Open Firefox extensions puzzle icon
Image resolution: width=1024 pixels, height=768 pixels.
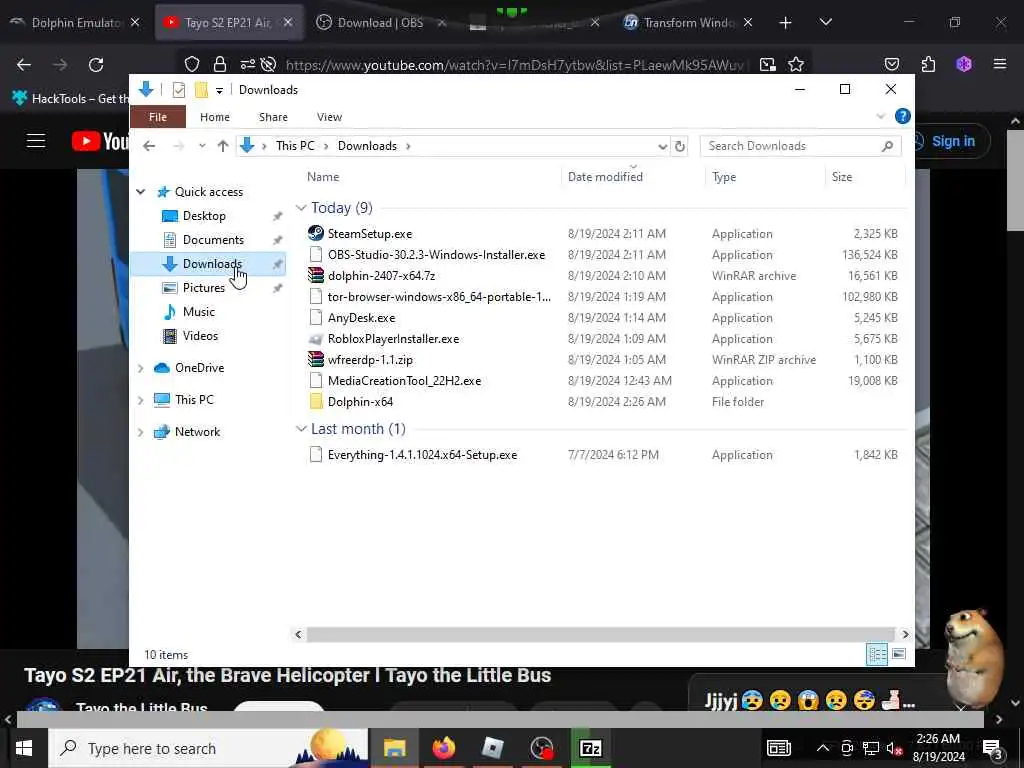(928, 64)
